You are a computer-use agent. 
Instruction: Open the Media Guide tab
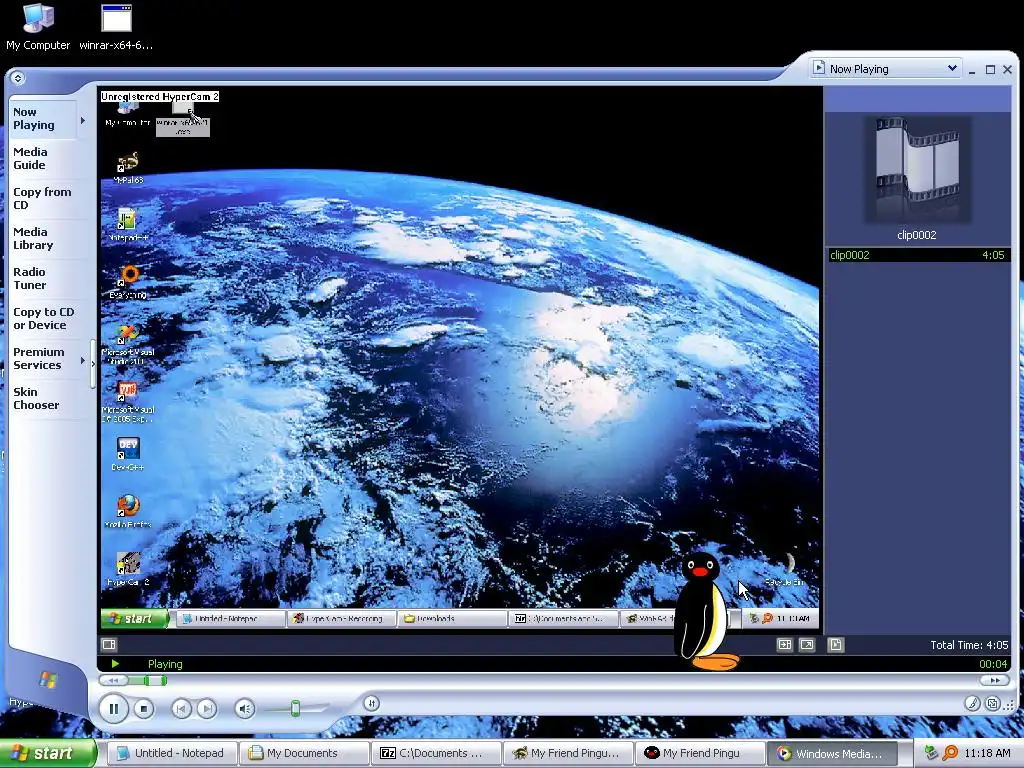[42, 158]
